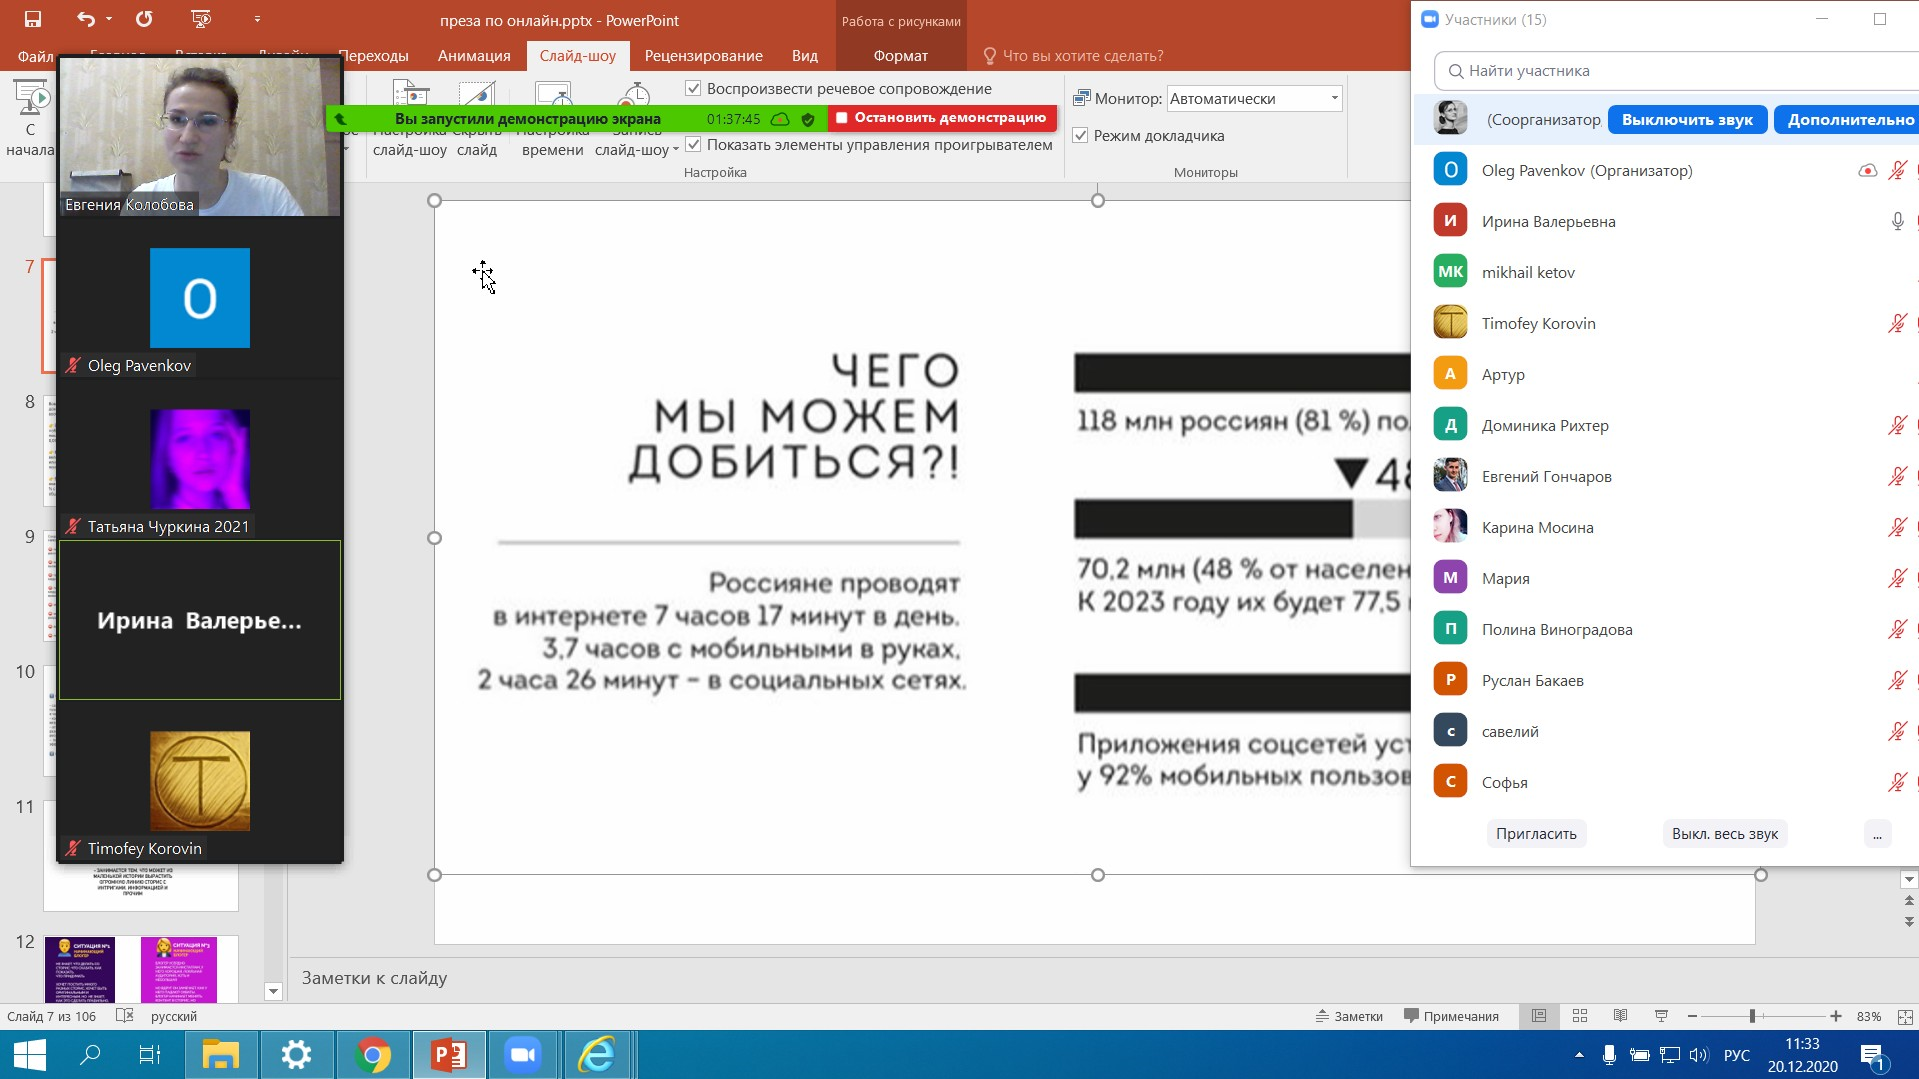1919x1079 pixels.
Task: Click the Zoom security shield icon in the share bar
Action: 808,119
